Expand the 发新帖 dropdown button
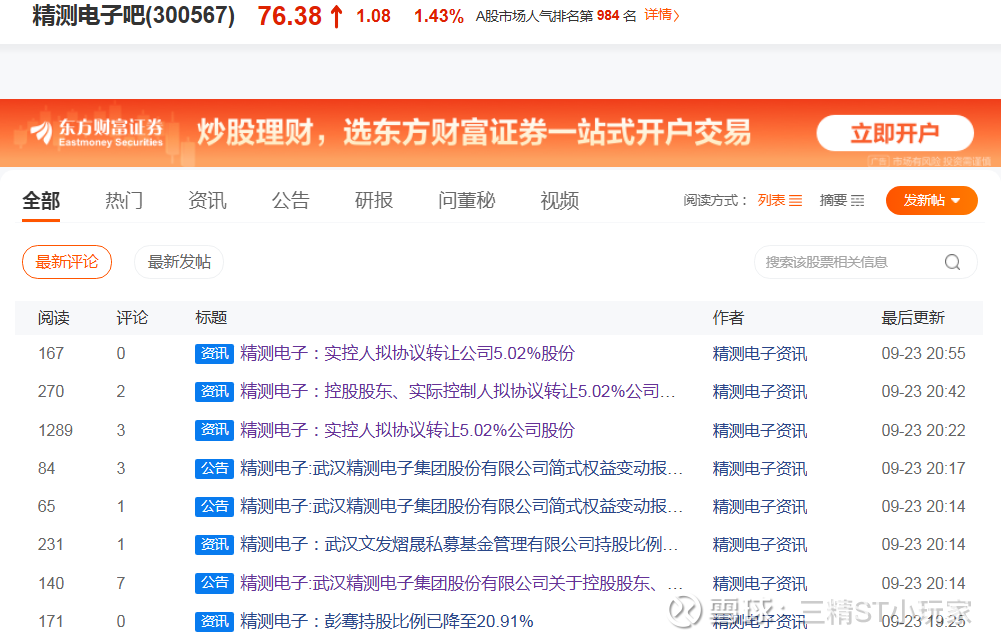This screenshot has height=642, width=1001. 932,200
